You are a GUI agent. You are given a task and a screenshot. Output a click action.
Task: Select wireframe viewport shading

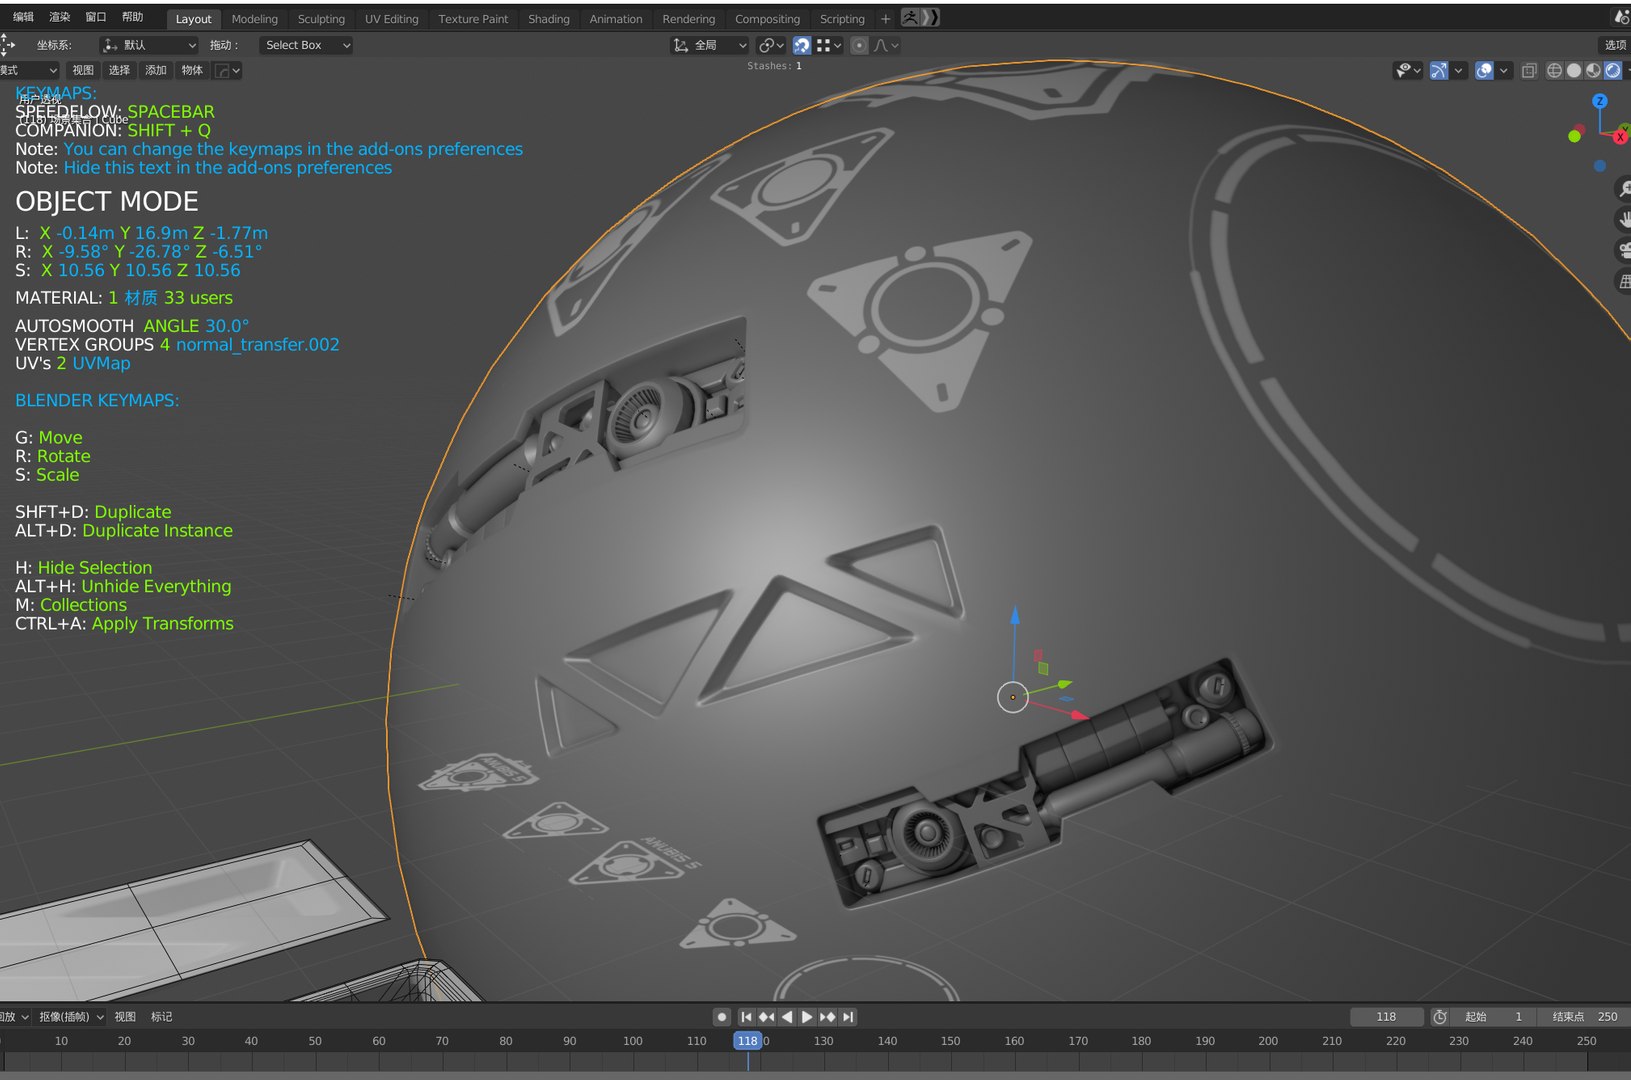coord(1554,70)
